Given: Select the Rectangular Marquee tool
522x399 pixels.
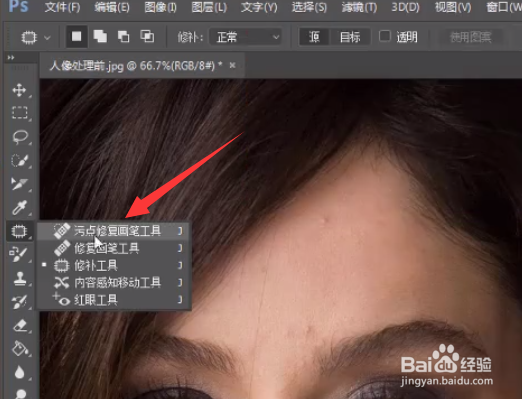Looking at the screenshot, I should (x=19, y=113).
